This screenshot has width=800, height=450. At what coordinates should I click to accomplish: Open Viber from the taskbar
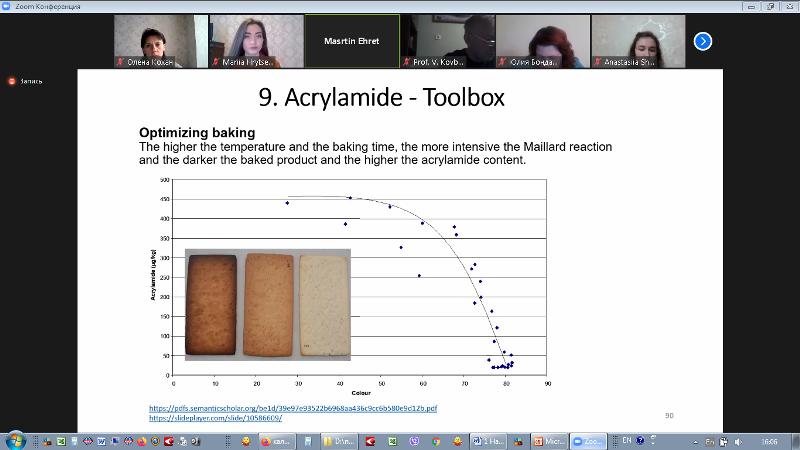[x=414, y=441]
